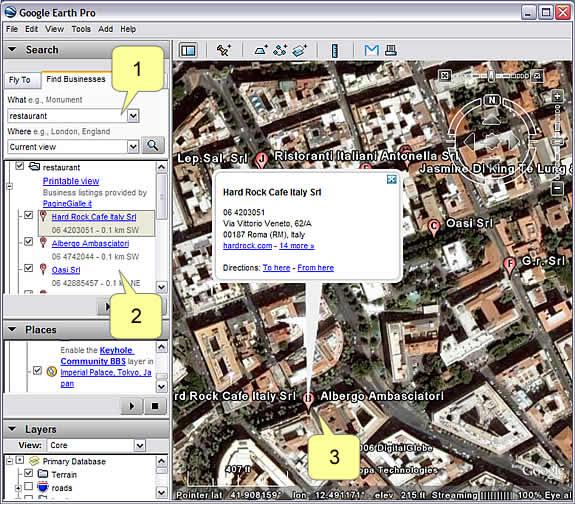
Task: Open the Edit menu
Action: (32, 29)
